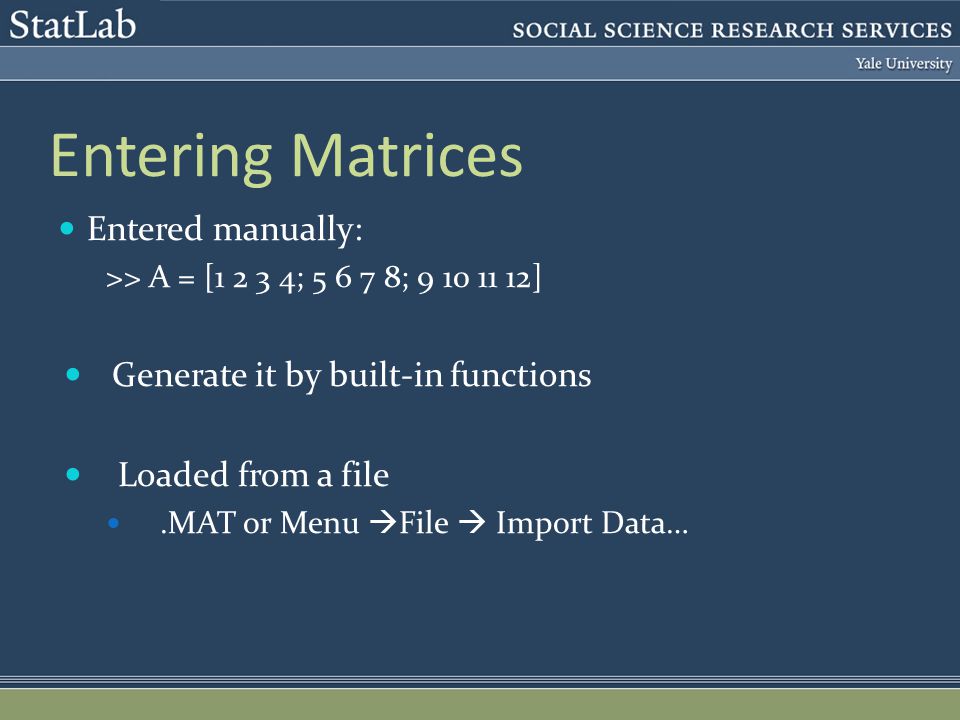The height and width of the screenshot is (720, 960).
Task: Click the blue sub-bullet before .MAT
Action: point(113,523)
